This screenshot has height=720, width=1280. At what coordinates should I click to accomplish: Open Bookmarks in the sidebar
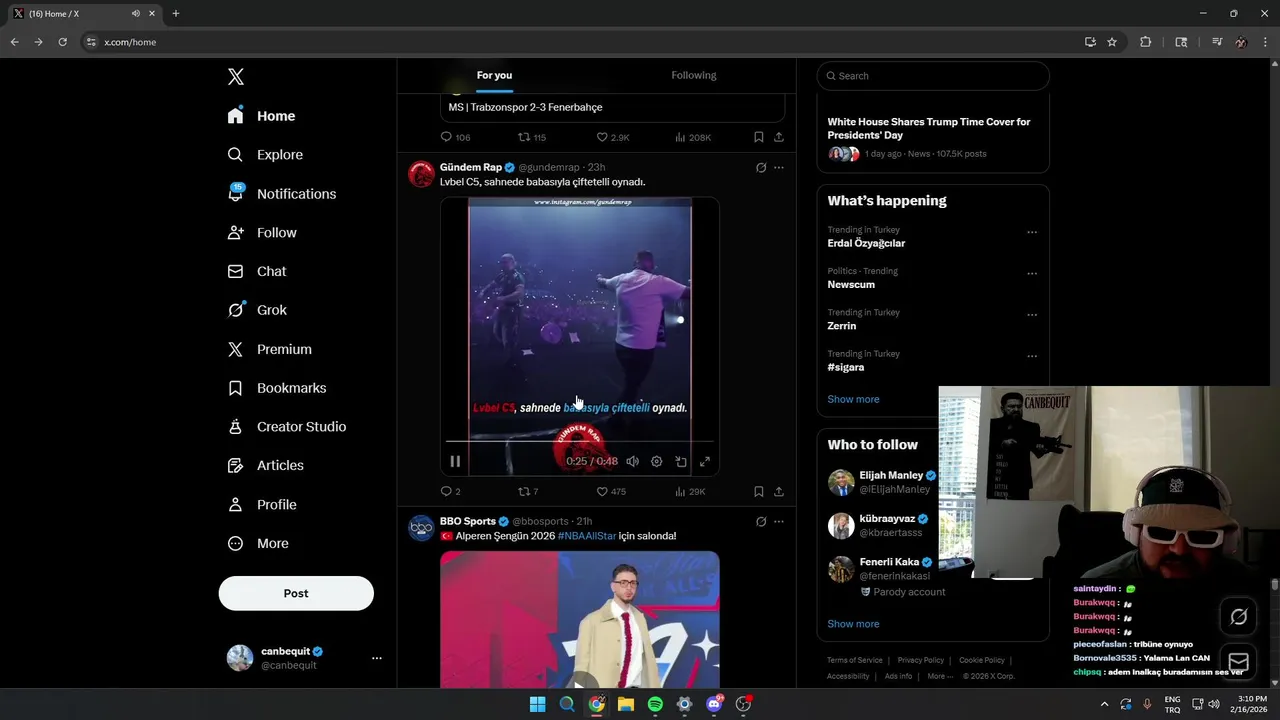277,388
